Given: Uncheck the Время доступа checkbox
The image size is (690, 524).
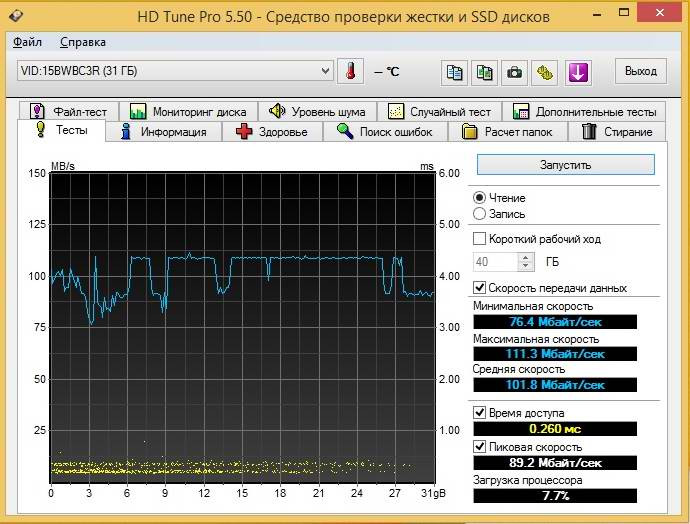Looking at the screenshot, I should pos(479,413).
